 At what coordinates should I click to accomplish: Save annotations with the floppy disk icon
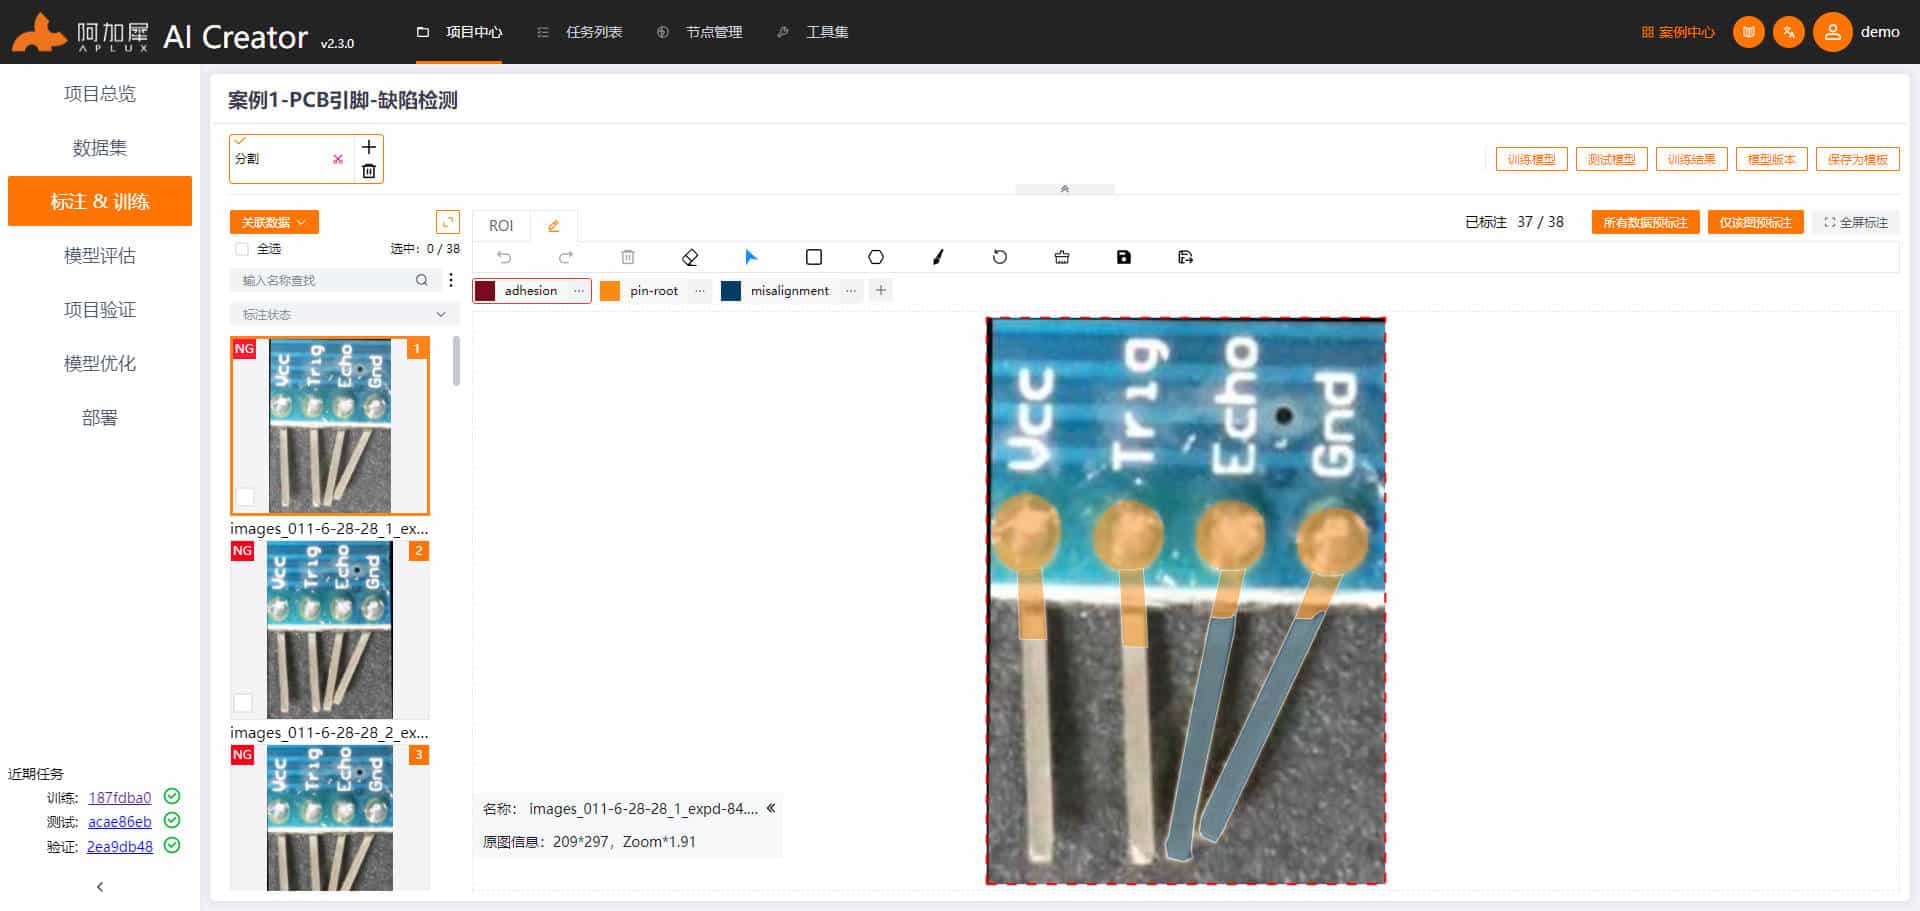point(1124,257)
